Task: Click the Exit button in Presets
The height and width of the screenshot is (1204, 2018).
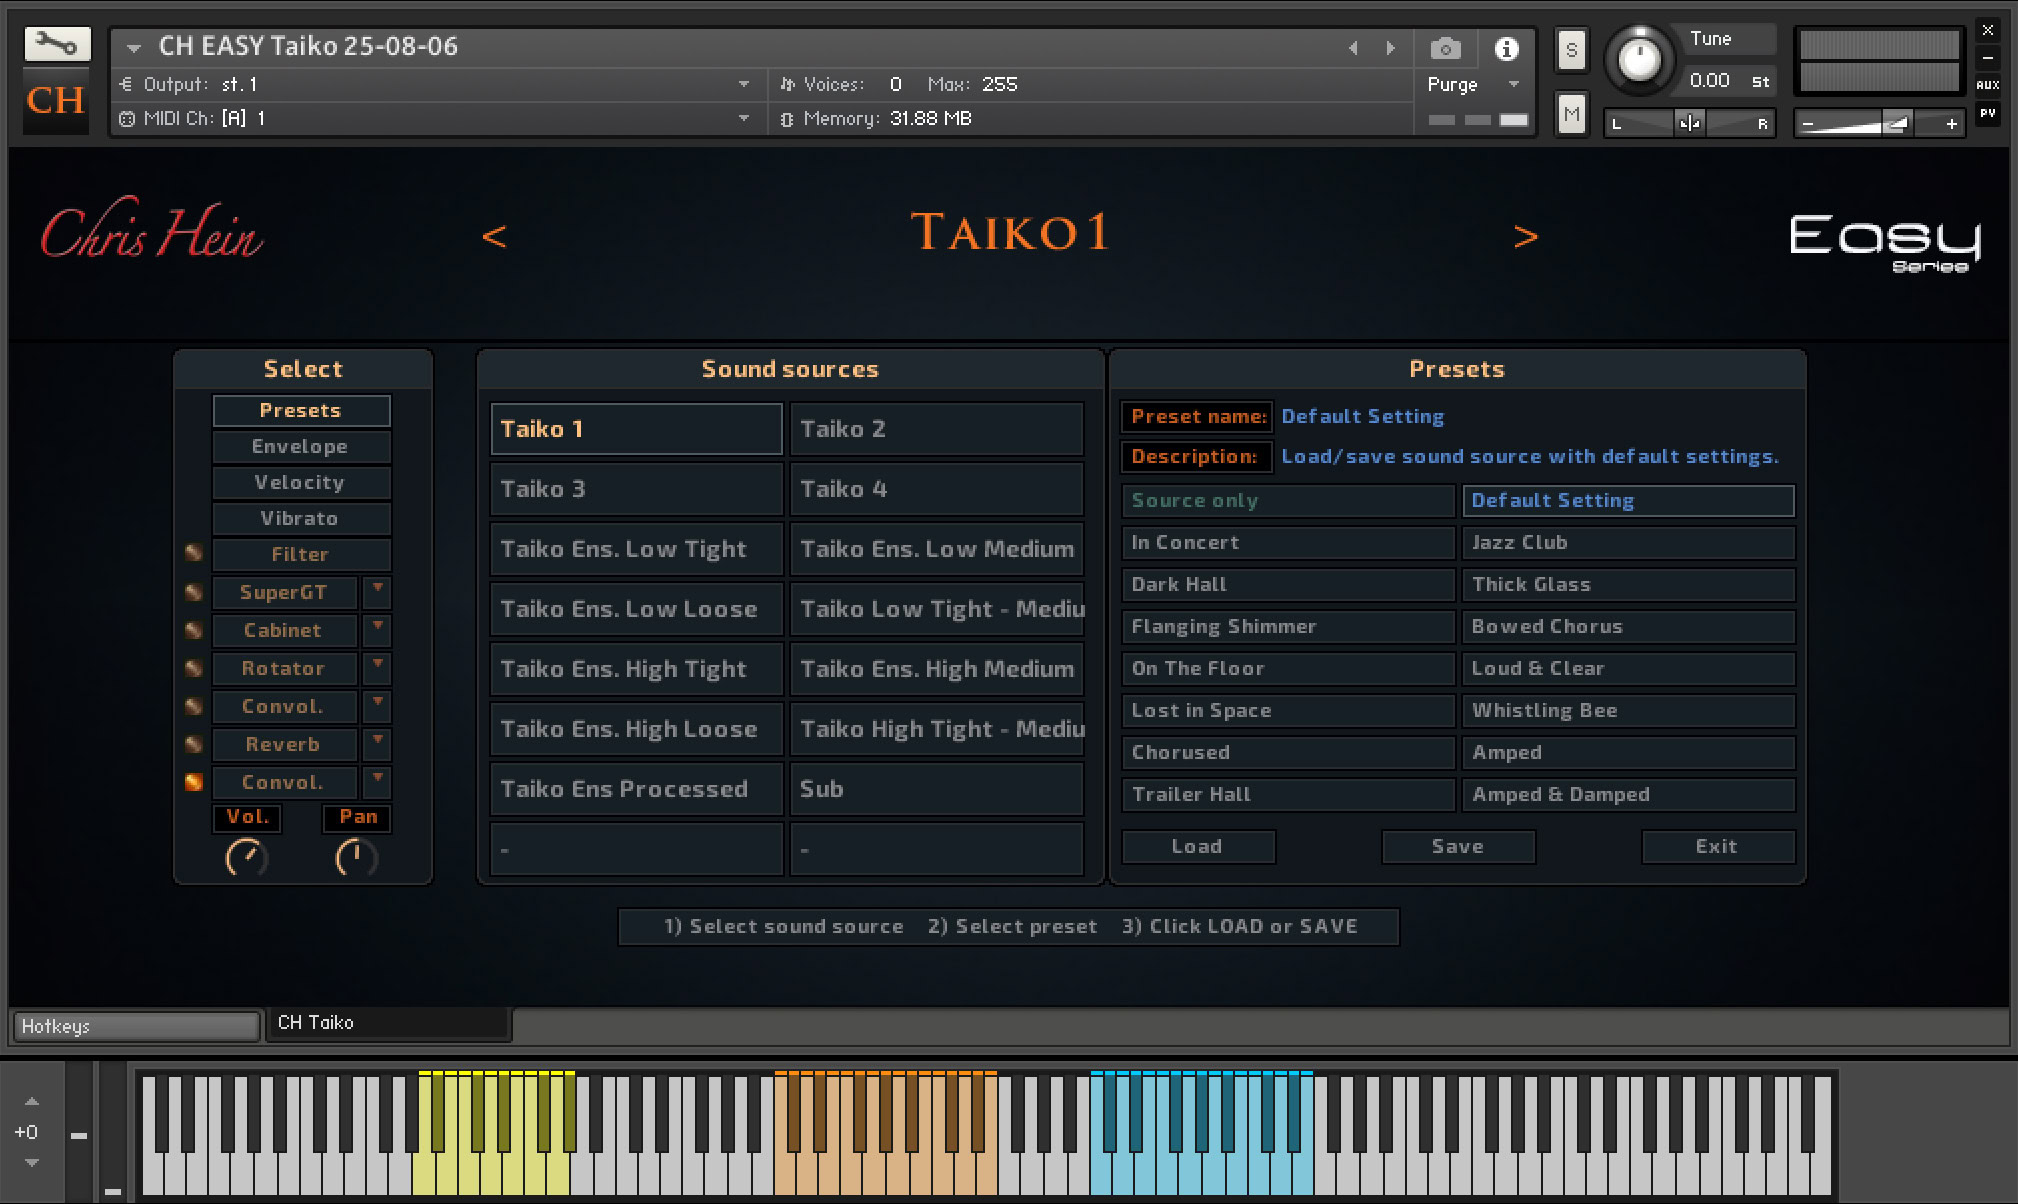Action: [x=1717, y=846]
